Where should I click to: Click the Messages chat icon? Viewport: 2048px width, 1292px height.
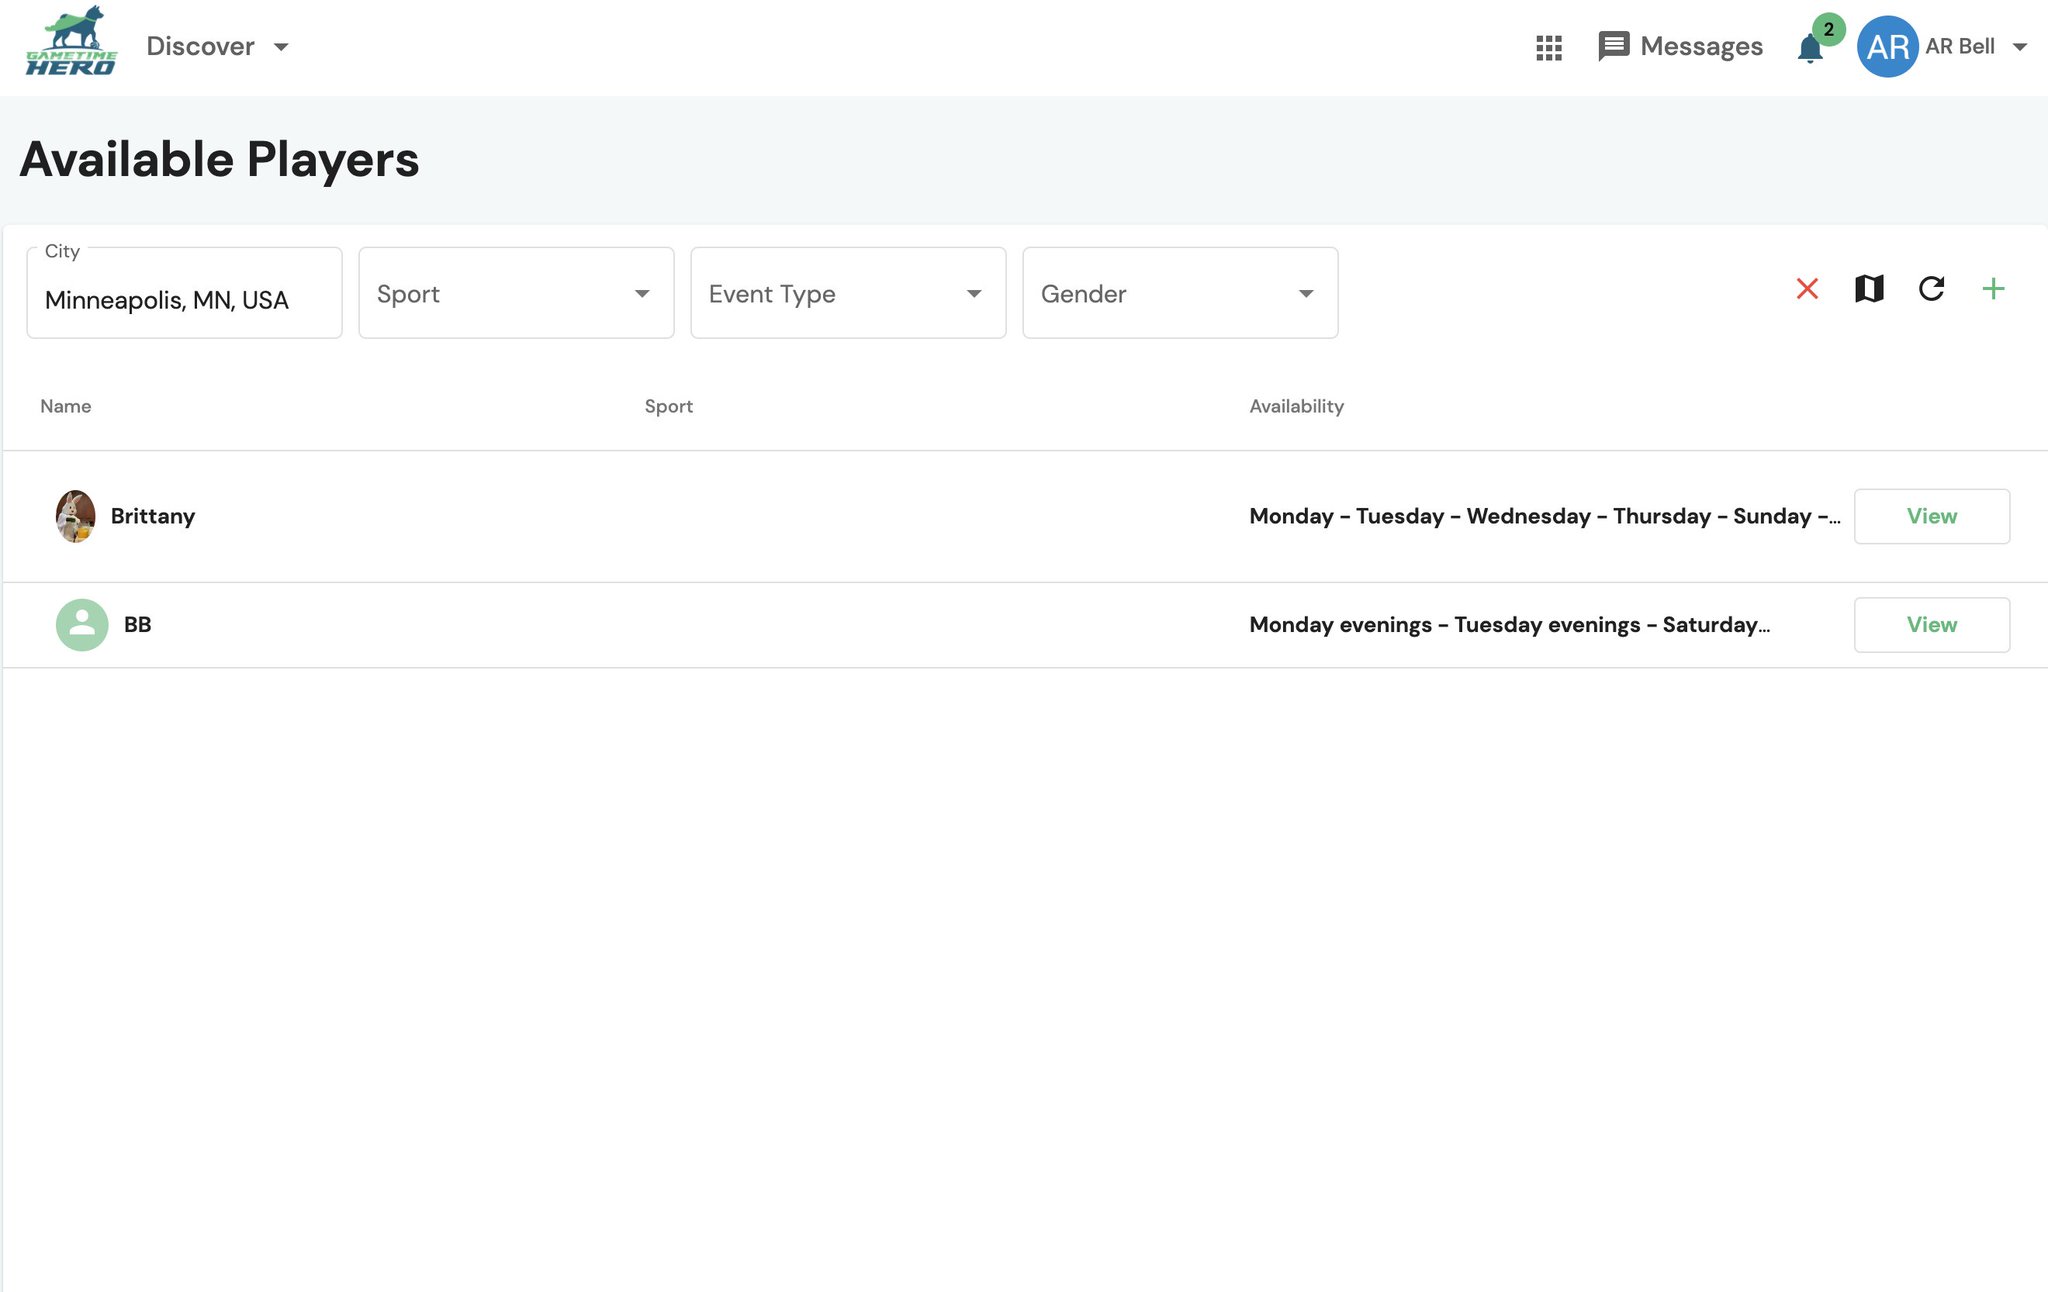click(1613, 46)
